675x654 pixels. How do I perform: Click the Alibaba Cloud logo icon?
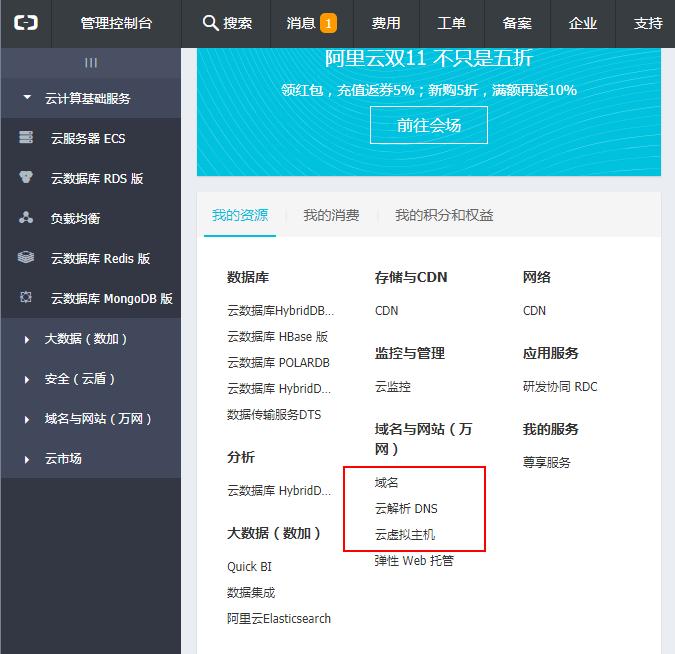[x=26, y=23]
